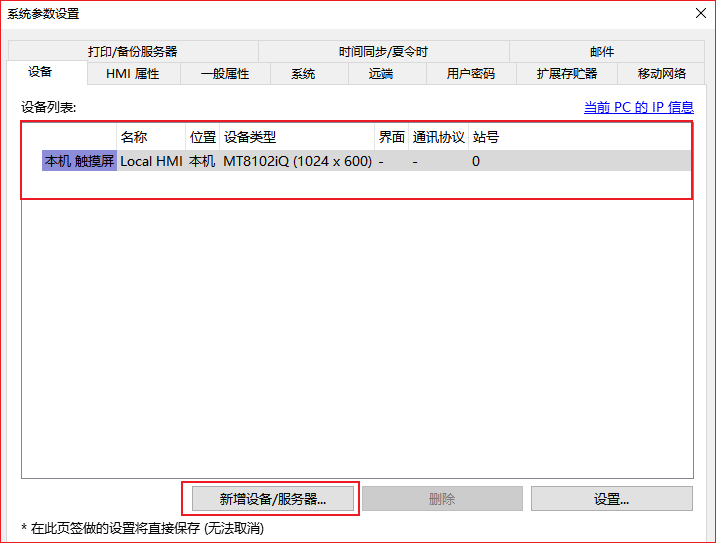Select the 远端 tab
This screenshot has height=543, width=716.
point(380,74)
